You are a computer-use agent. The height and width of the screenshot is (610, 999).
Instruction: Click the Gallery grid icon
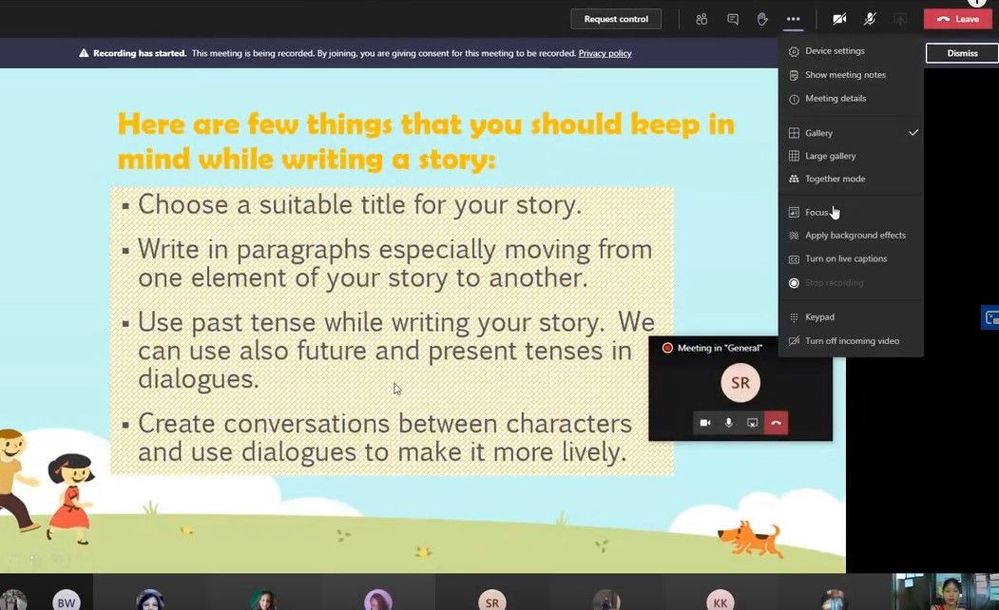pyautogui.click(x=794, y=133)
